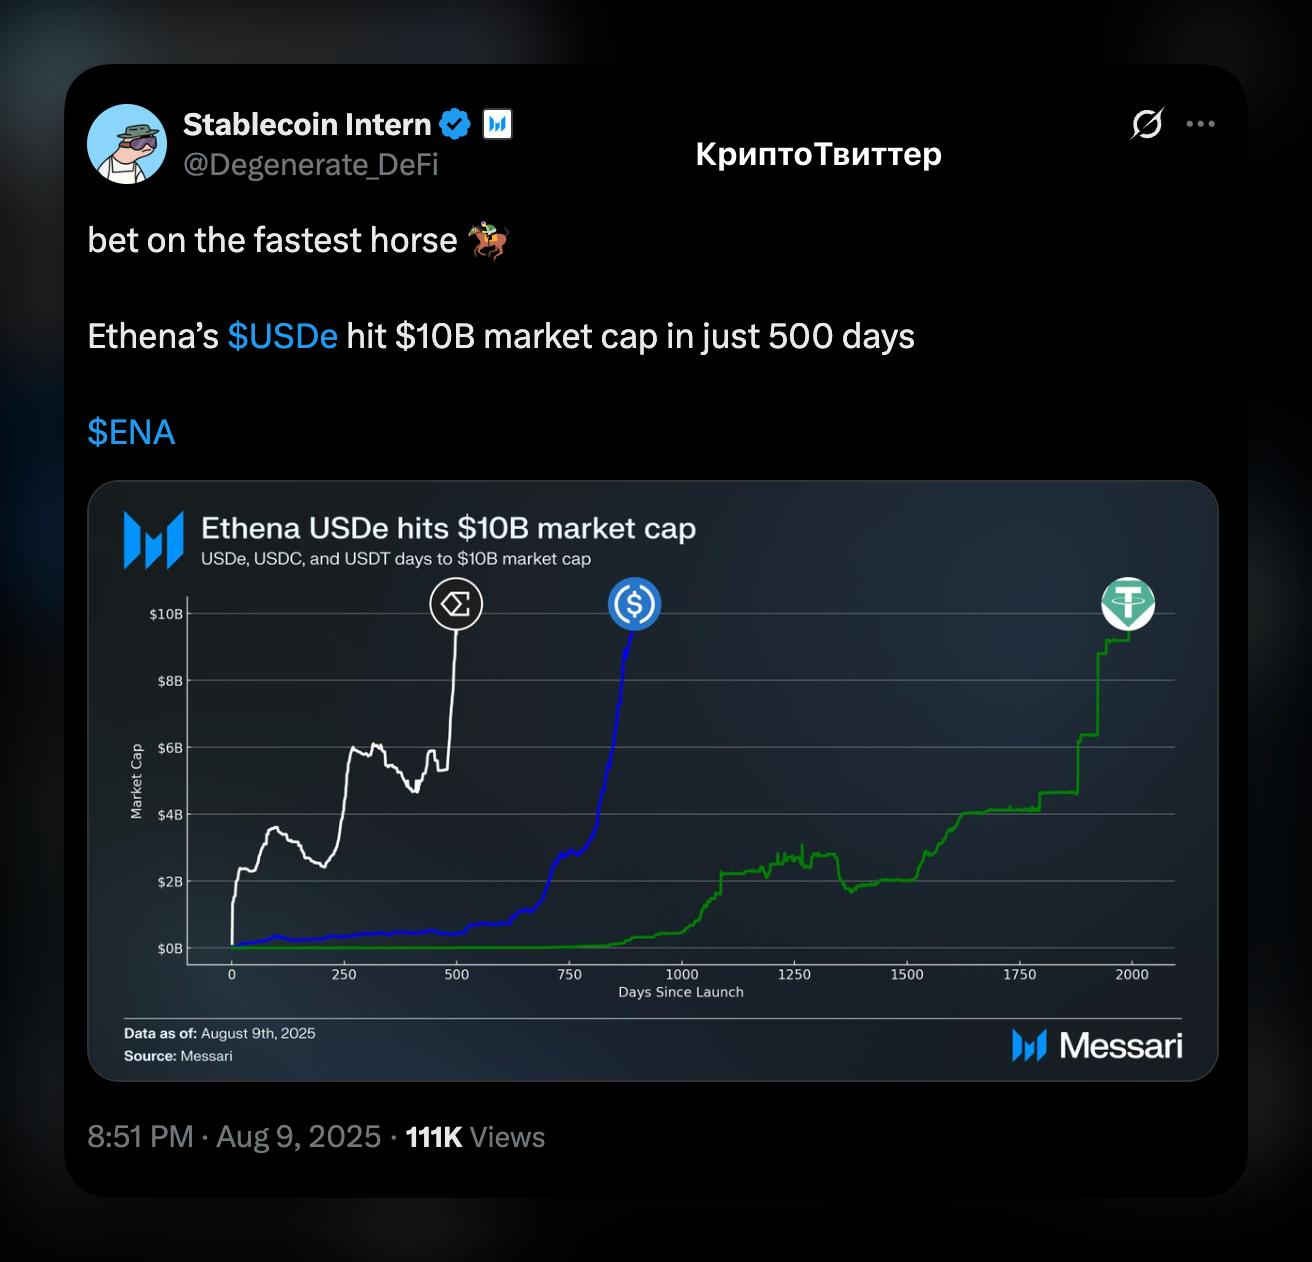Viewport: 1312px width, 1262px height.
Task: Click the blue verified checkmark badge
Action: tap(456, 125)
